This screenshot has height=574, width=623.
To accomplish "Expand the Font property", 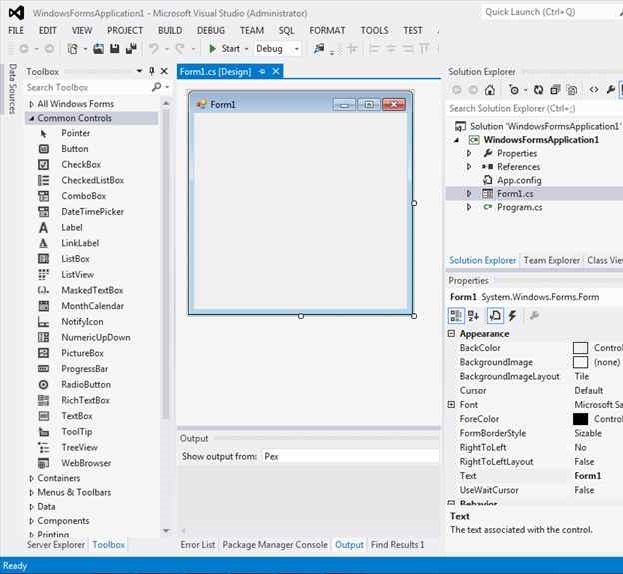I will pos(451,404).
